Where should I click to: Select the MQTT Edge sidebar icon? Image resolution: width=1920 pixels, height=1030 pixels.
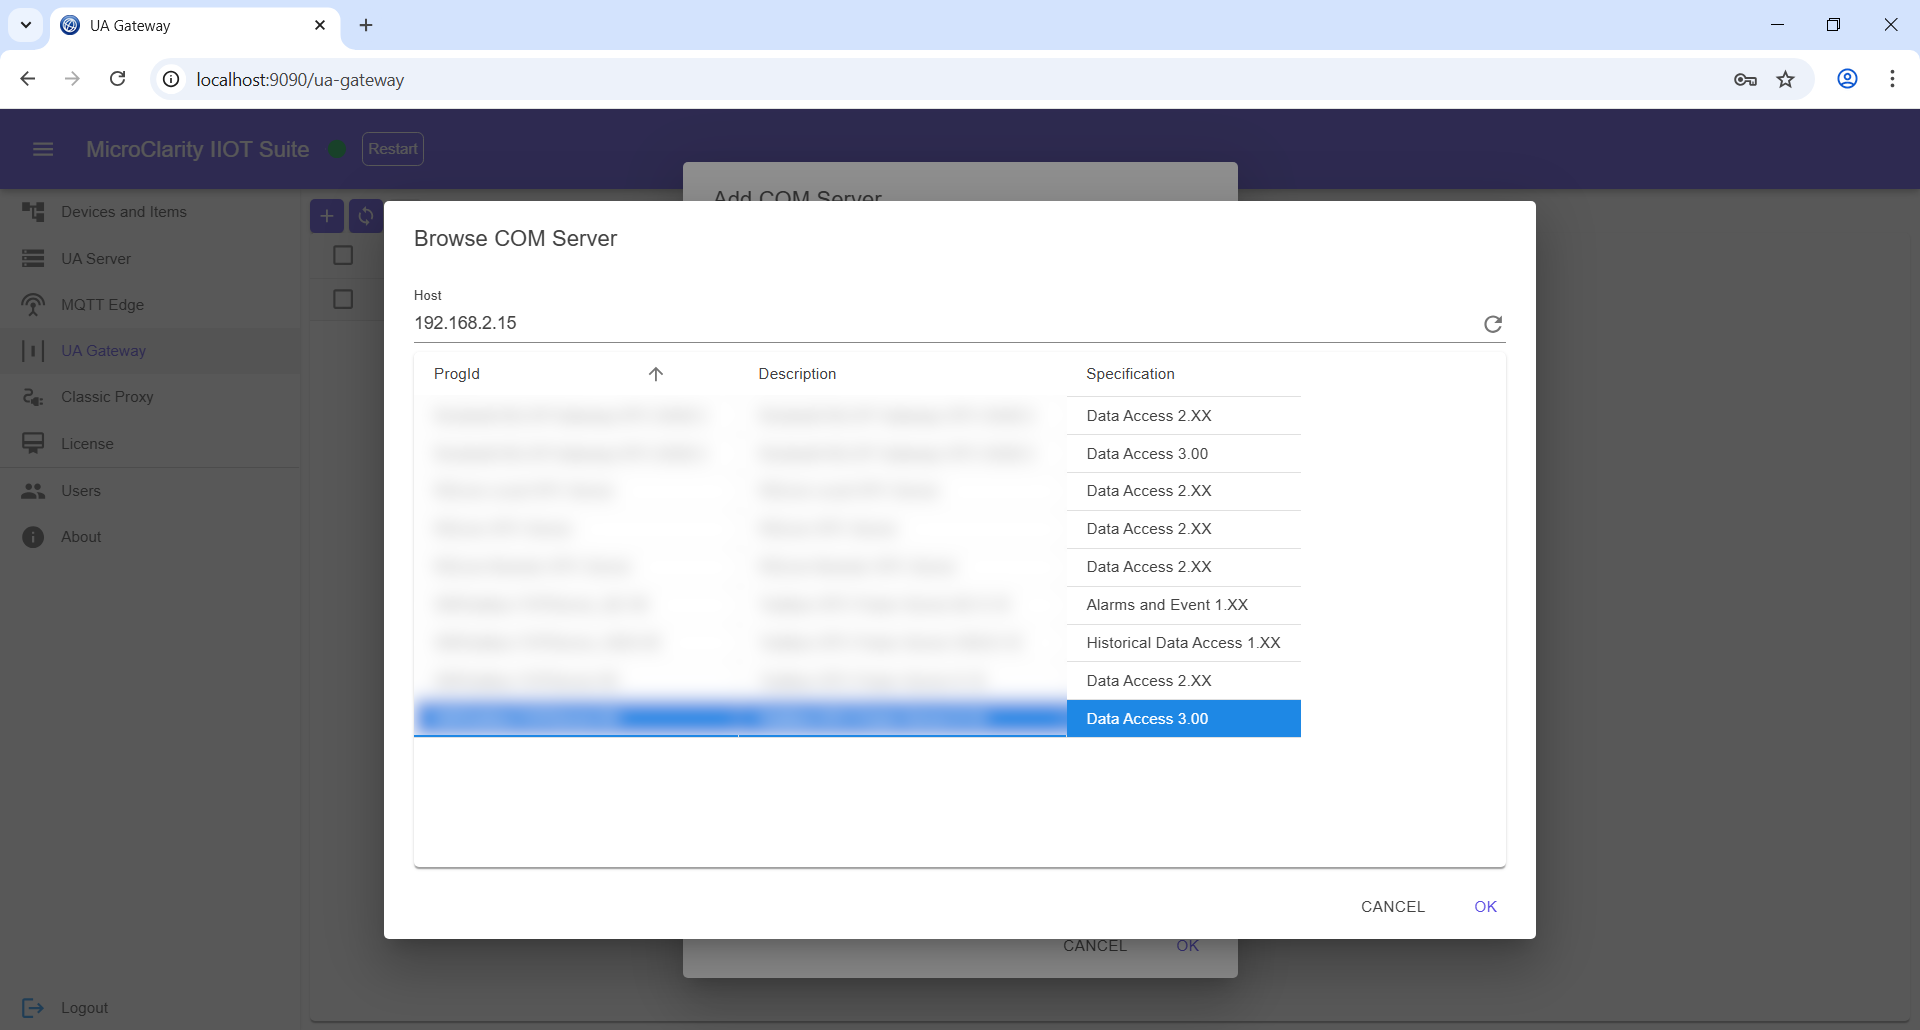[33, 304]
